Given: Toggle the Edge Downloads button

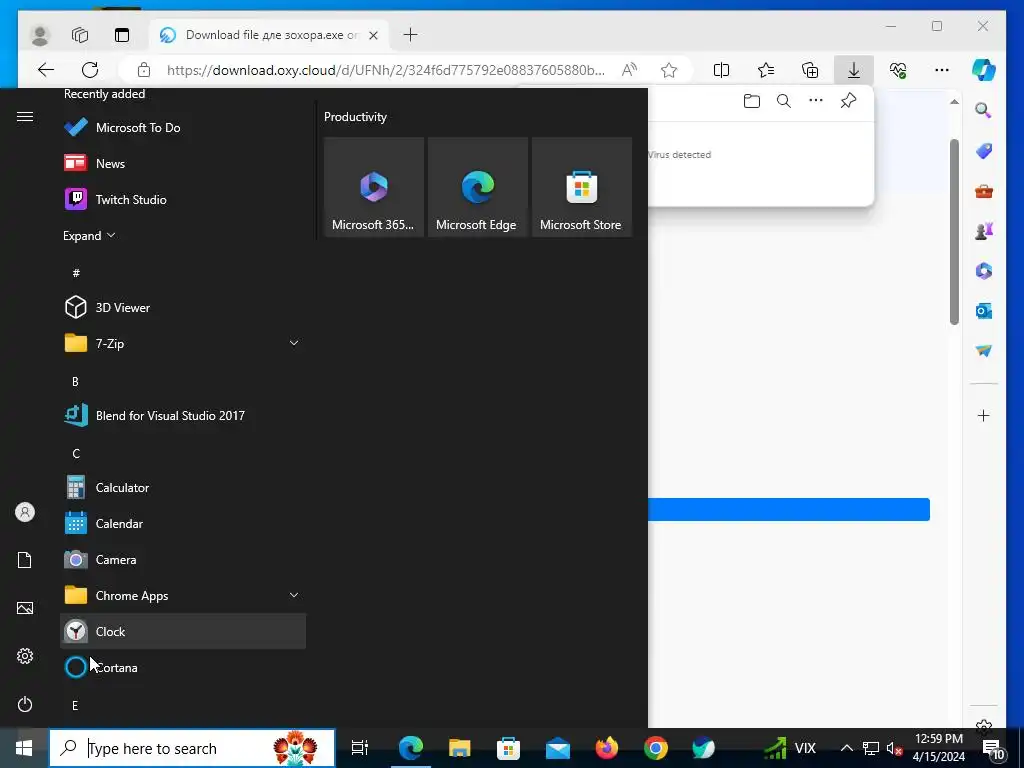Looking at the screenshot, I should (854, 70).
